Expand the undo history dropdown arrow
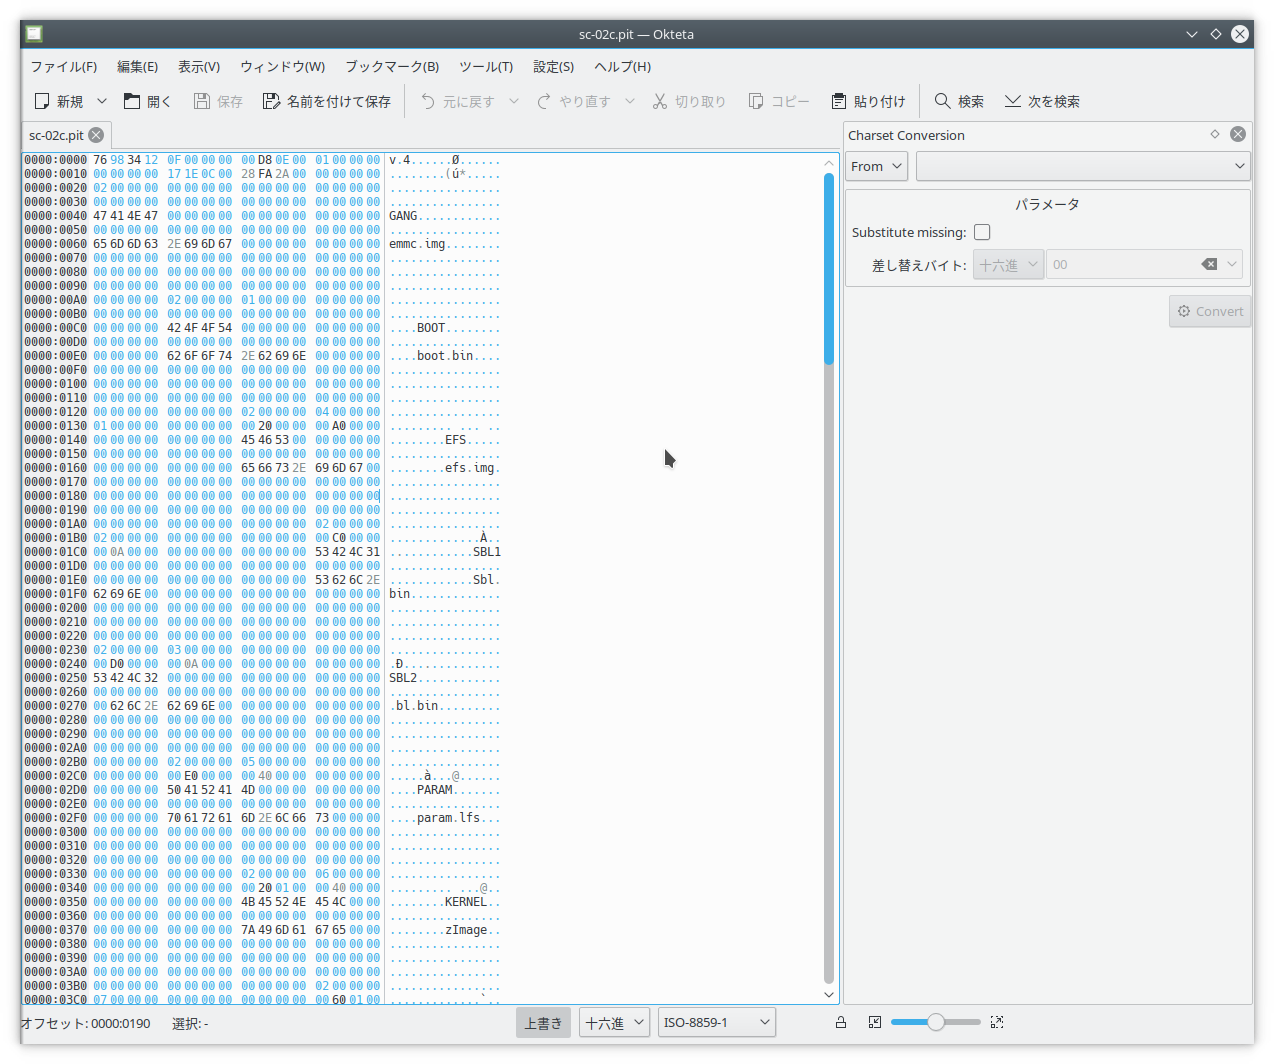The image size is (1274, 1064). coord(514,101)
